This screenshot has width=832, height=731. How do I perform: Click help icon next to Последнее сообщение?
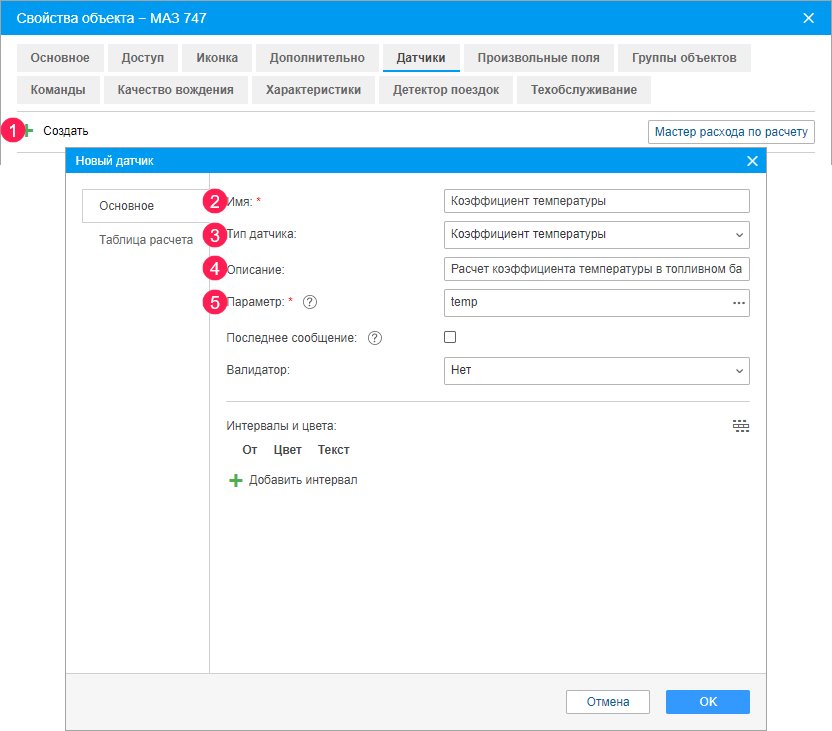[375, 338]
